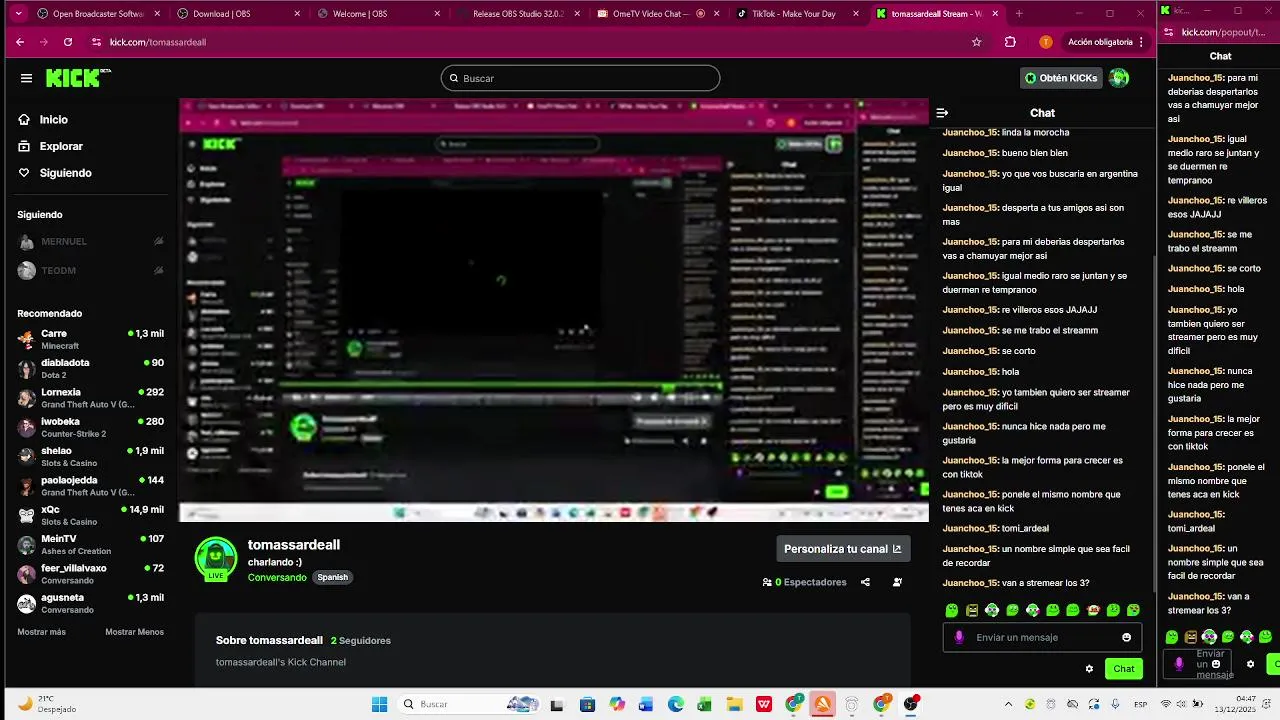Click Personaliza tu canal button

843,549
